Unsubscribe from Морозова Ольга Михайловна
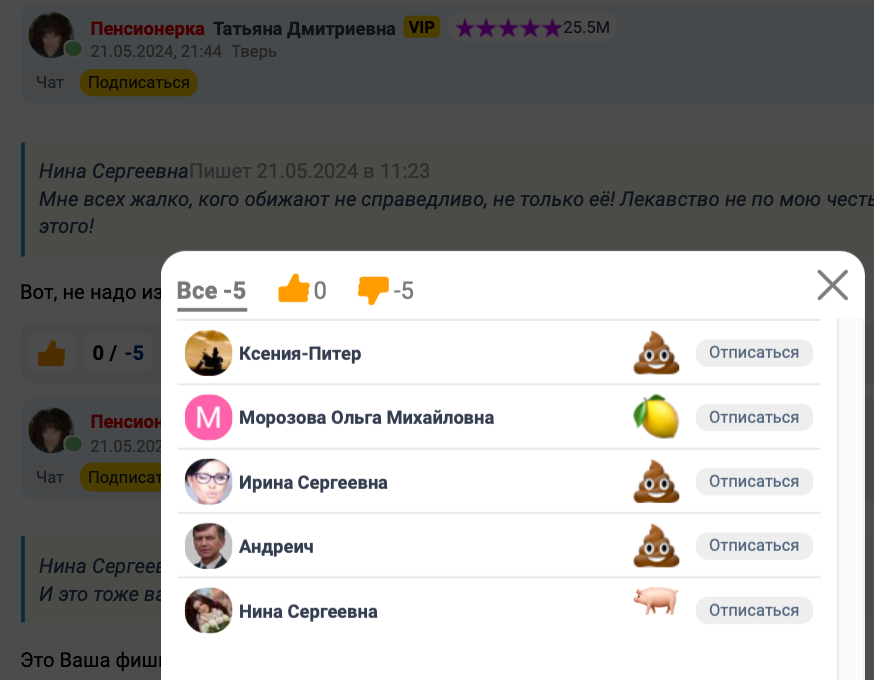The width and height of the screenshot is (874, 680). coord(754,417)
